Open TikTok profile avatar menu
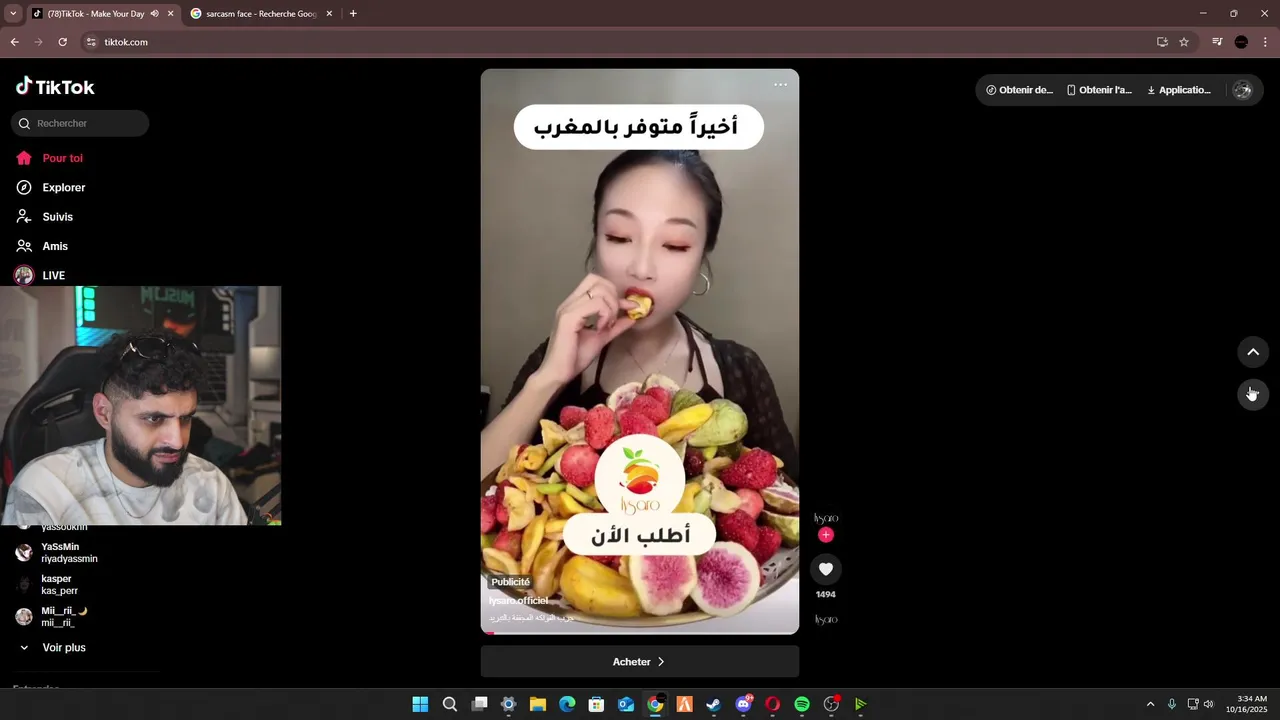 pos(1242,90)
